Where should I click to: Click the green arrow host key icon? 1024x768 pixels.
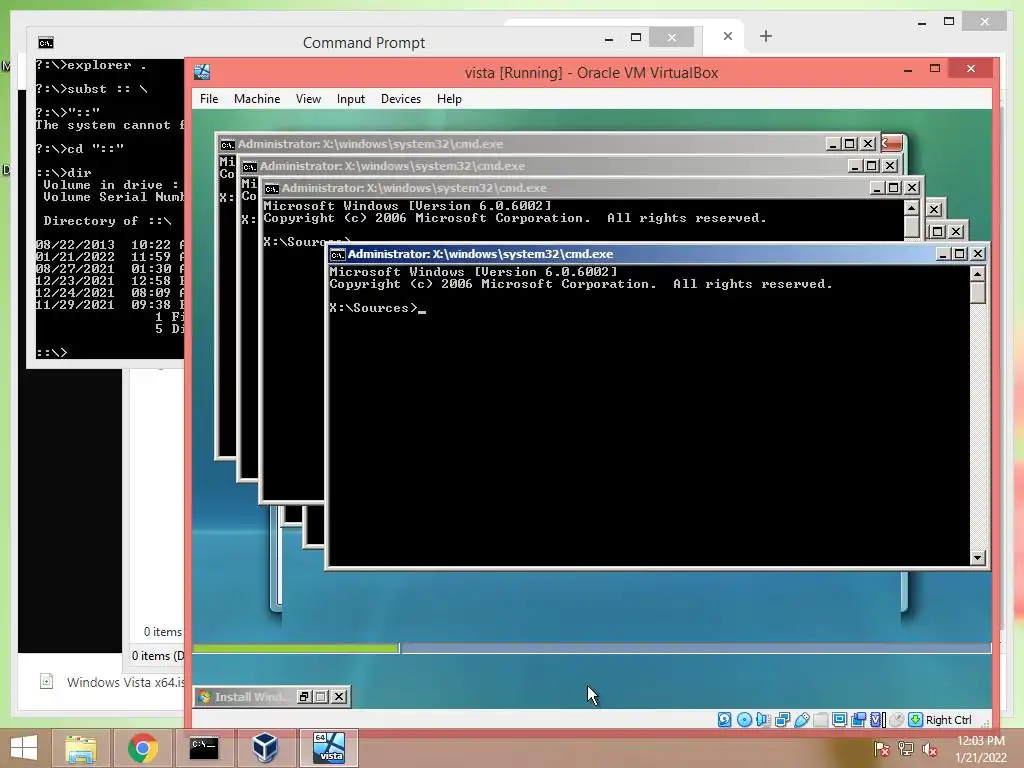(916, 720)
